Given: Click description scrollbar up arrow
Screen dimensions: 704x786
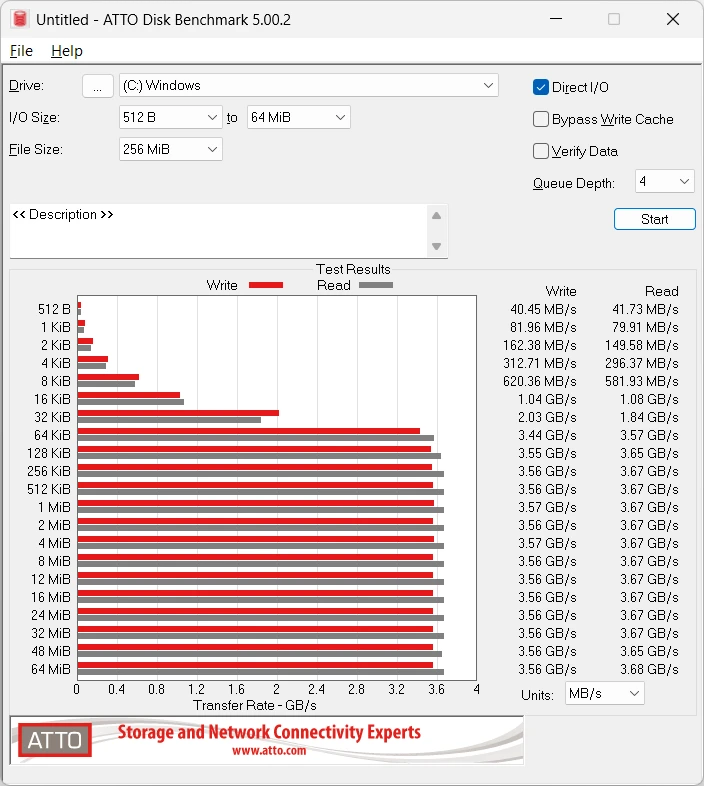Looking at the screenshot, I should tap(436, 216).
